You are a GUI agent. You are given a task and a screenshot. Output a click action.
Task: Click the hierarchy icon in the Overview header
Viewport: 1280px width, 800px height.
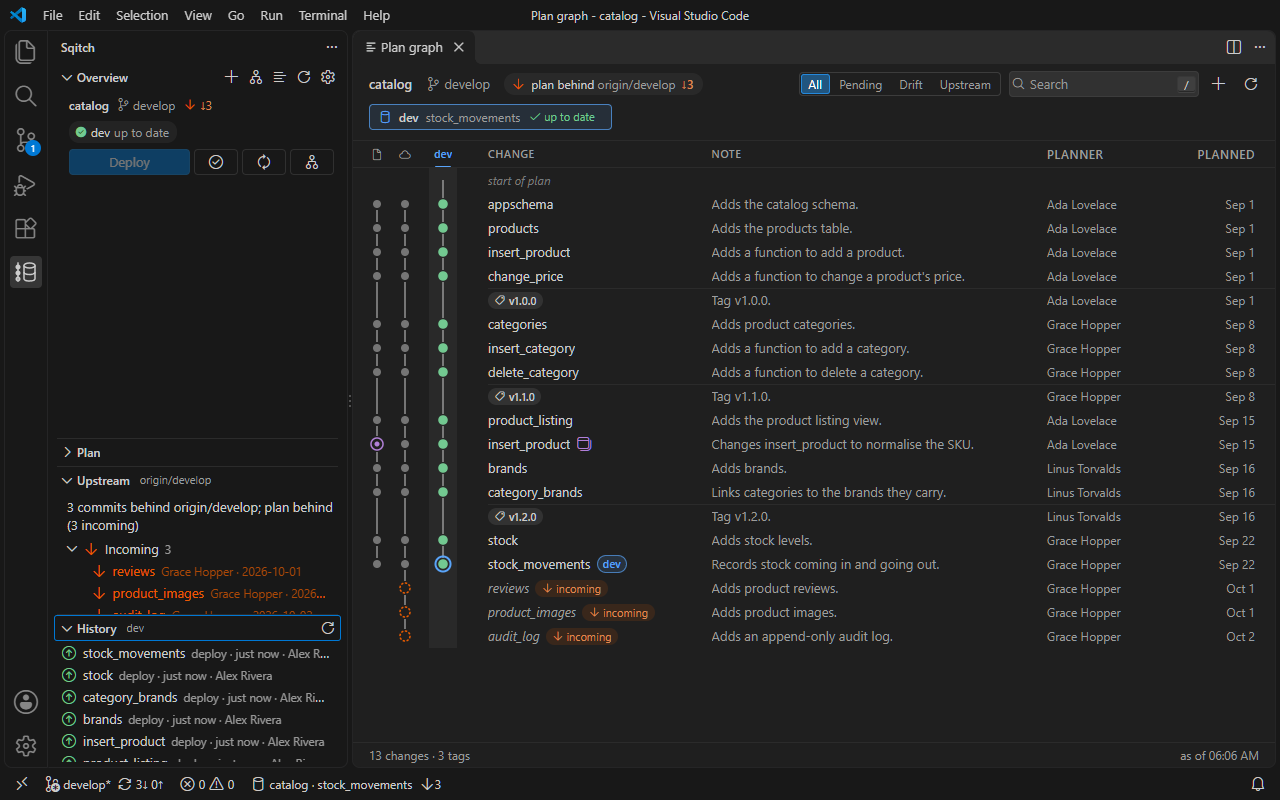256,77
